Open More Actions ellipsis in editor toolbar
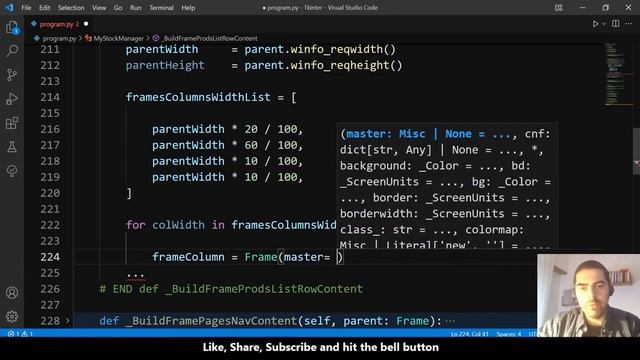The image size is (640, 360). pos(629,24)
